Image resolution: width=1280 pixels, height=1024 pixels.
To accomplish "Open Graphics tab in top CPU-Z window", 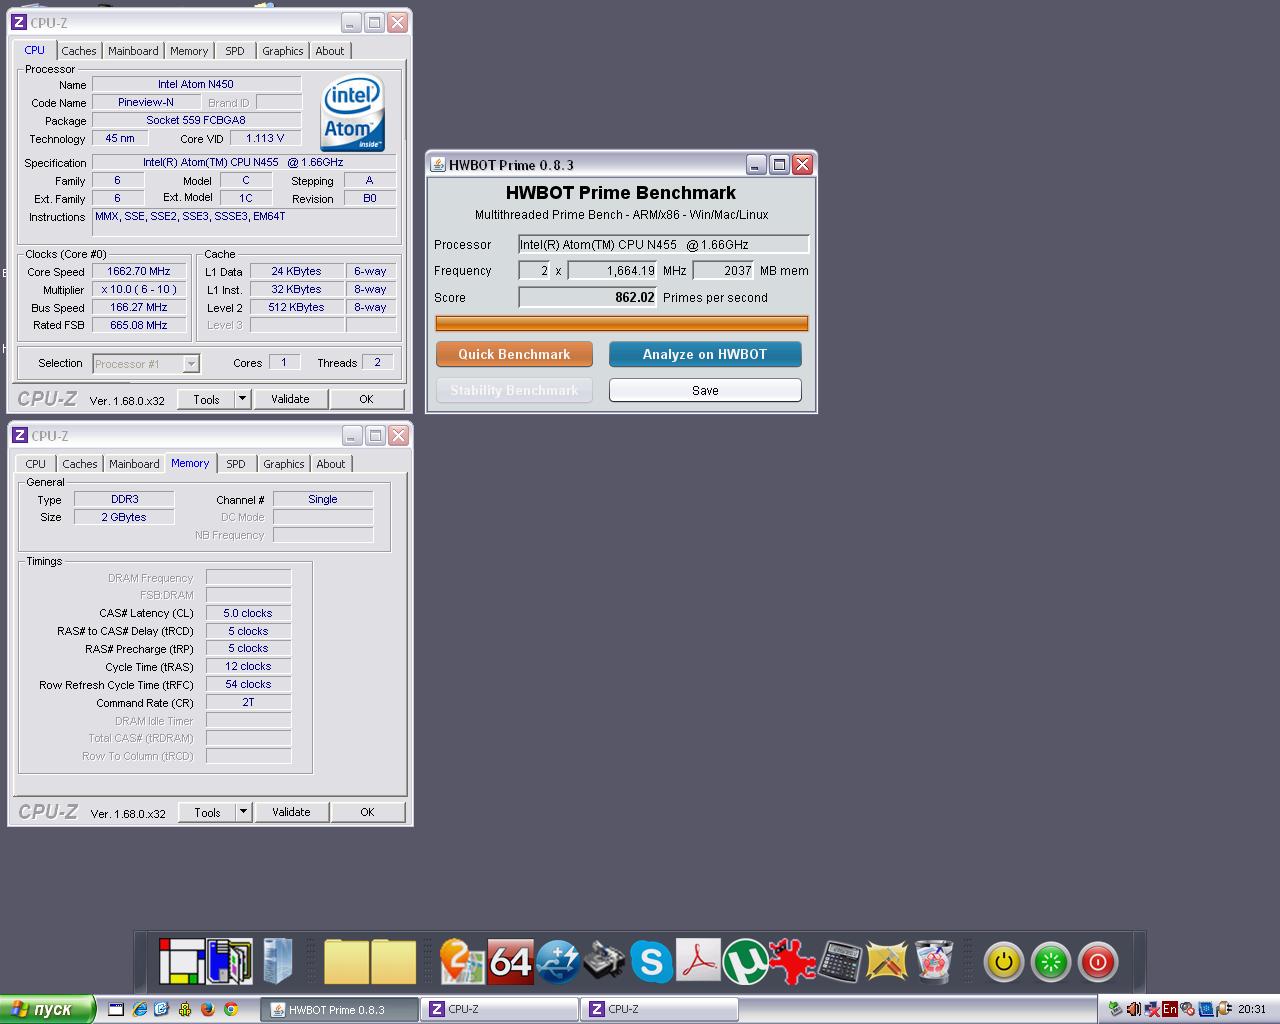I will (x=283, y=51).
